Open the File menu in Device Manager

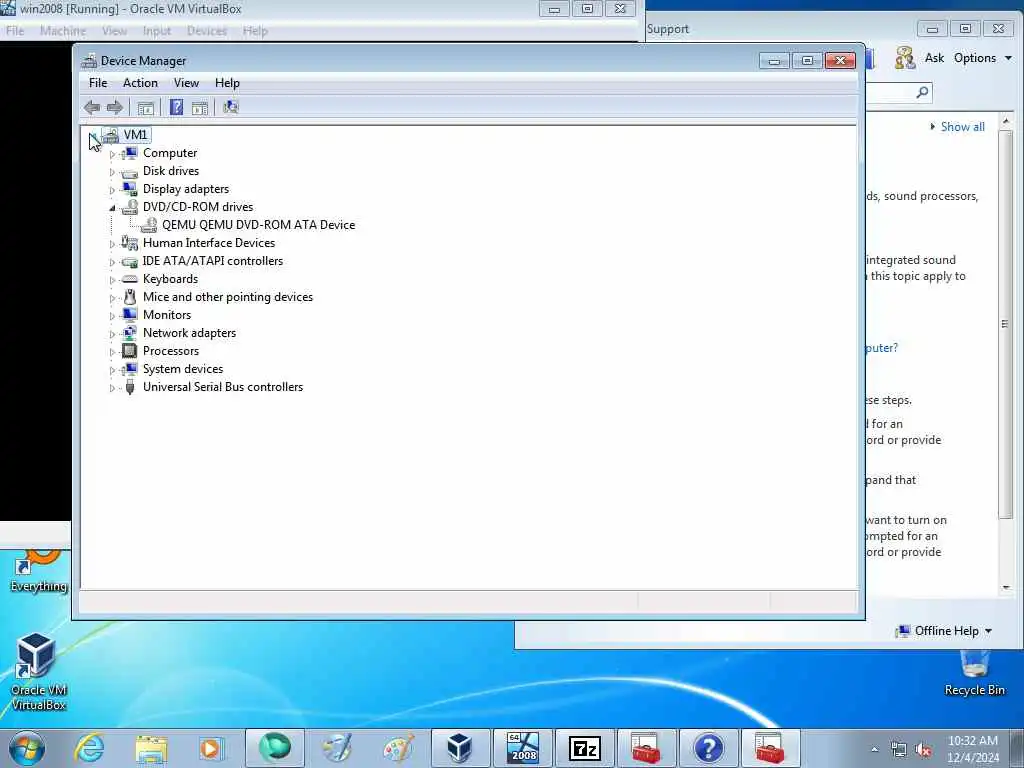tap(98, 83)
